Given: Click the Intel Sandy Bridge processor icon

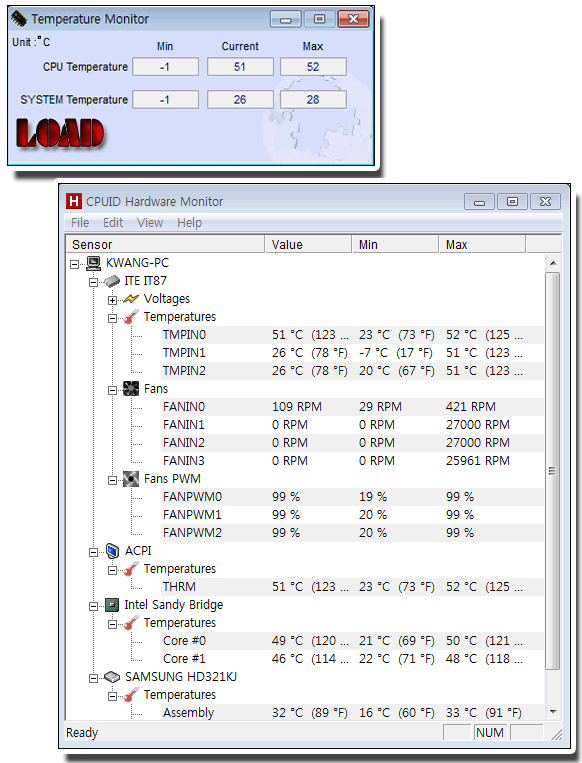Looking at the screenshot, I should coord(112,605).
